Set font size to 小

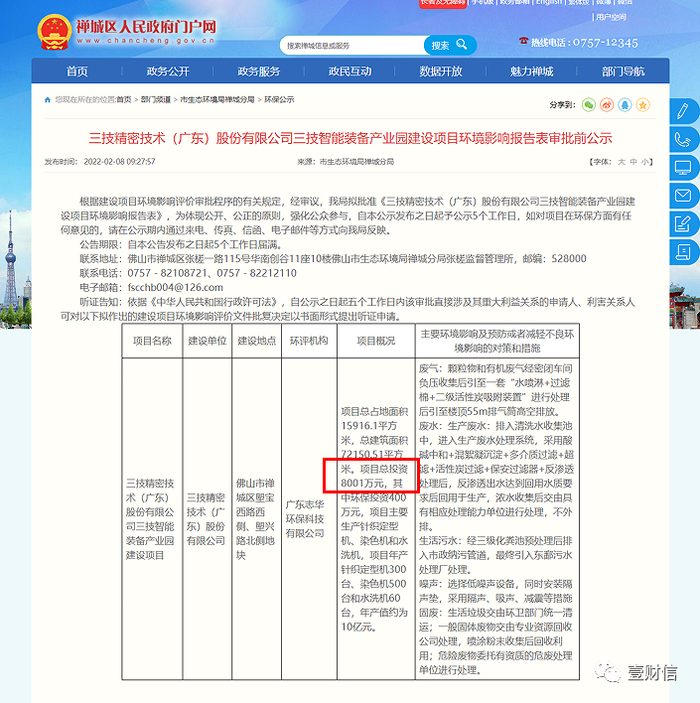tap(645, 162)
